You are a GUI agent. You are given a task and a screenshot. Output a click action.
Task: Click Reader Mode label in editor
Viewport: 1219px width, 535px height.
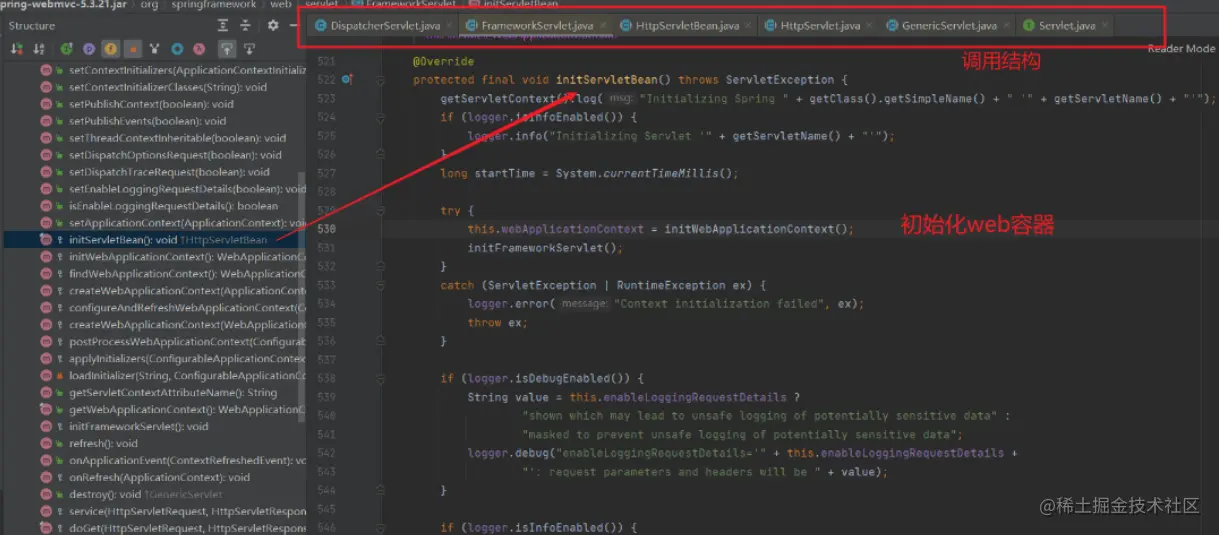click(x=1181, y=48)
